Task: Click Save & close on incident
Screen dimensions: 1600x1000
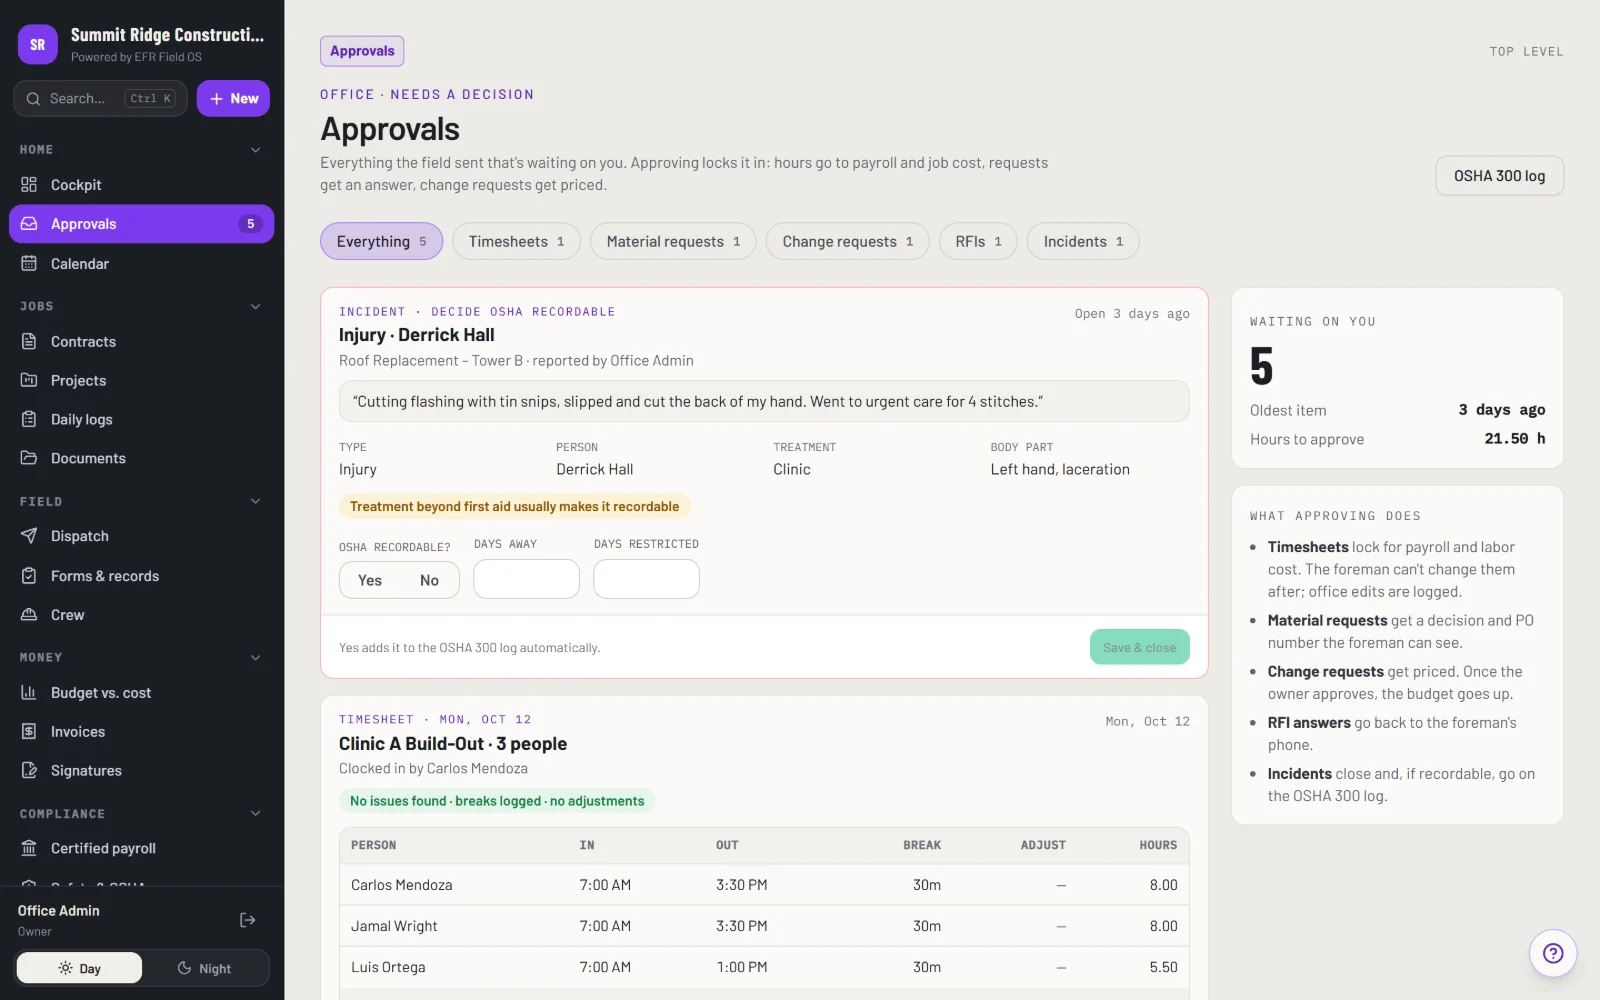Action: click(x=1139, y=647)
